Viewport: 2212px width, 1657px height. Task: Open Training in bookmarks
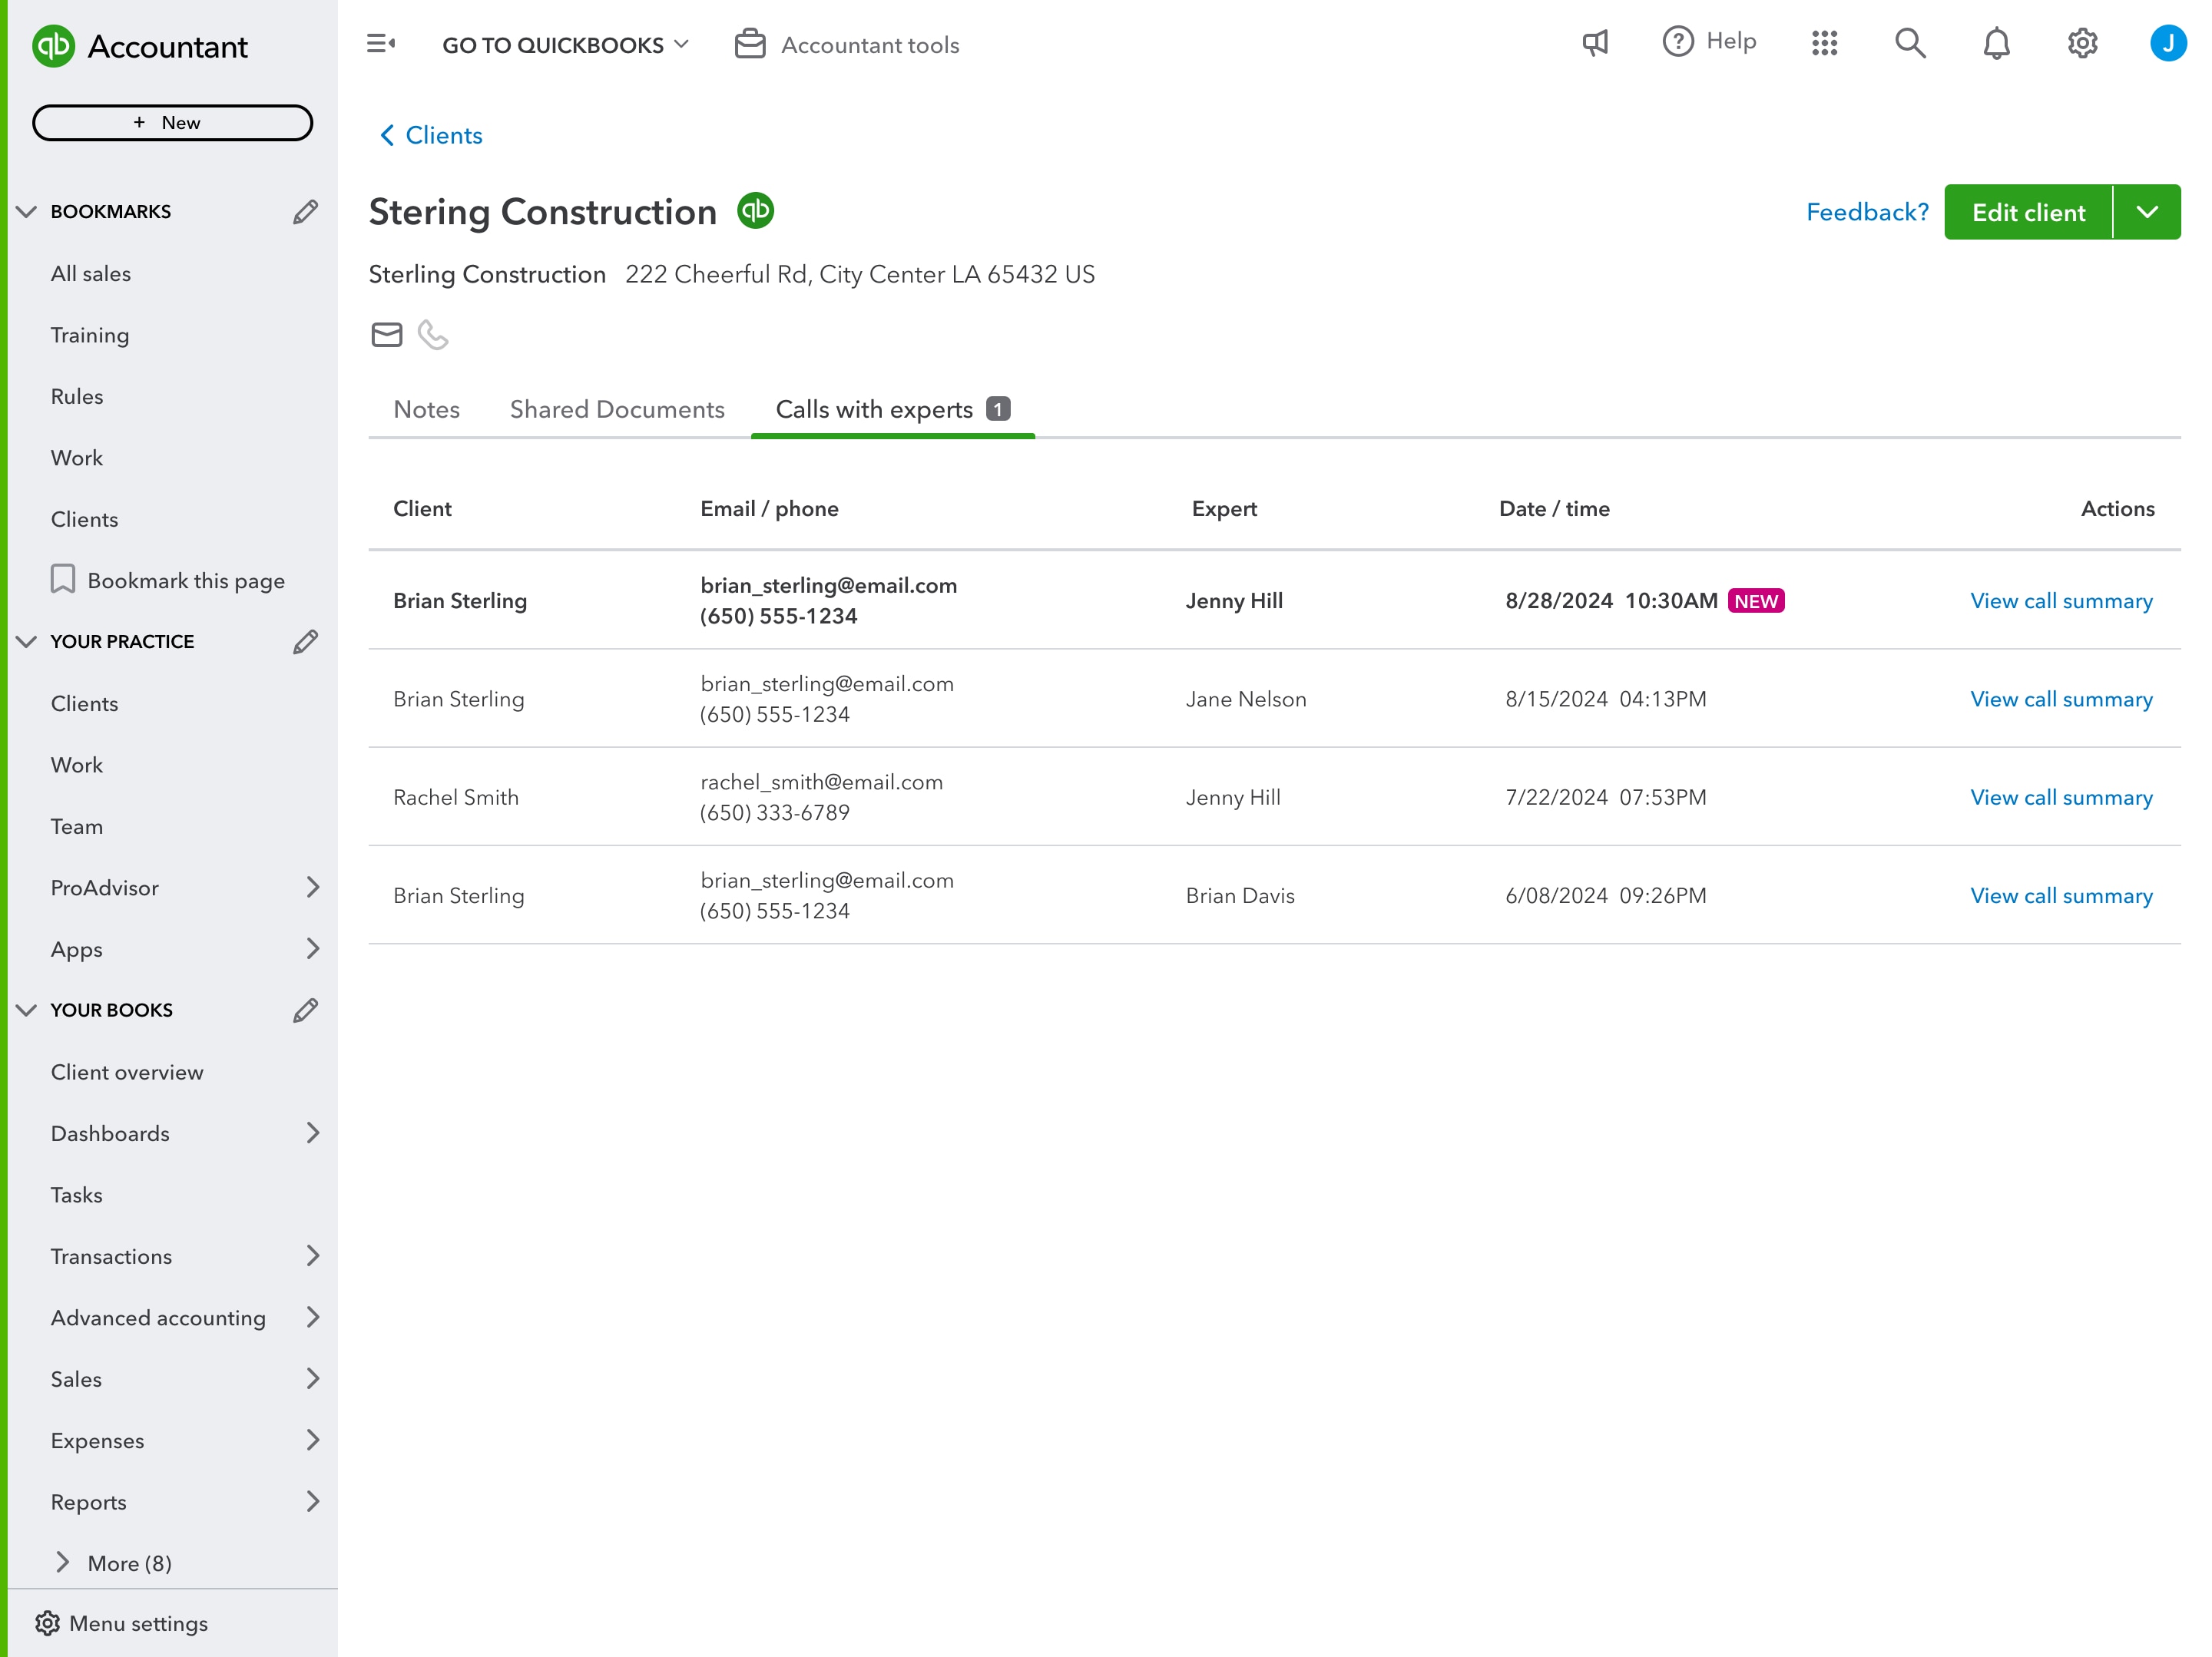(x=90, y=335)
